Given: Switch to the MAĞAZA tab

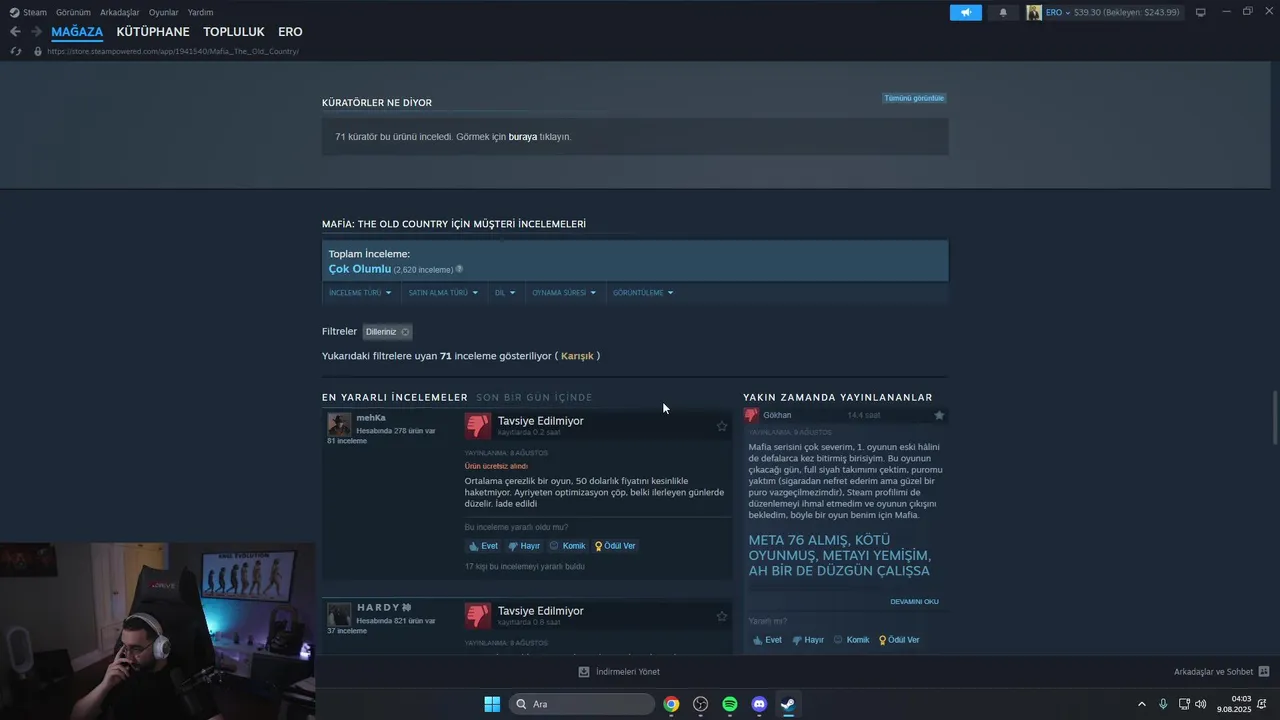Looking at the screenshot, I should point(77,32).
